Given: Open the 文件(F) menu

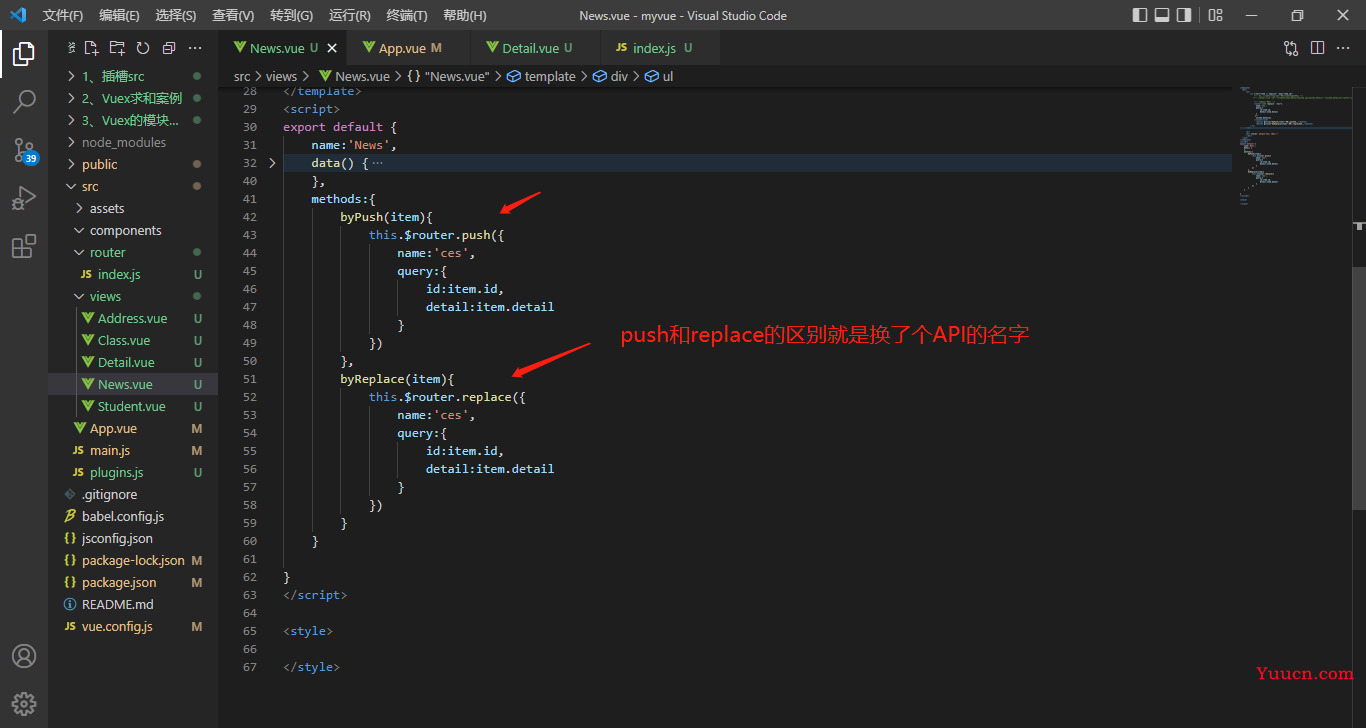Looking at the screenshot, I should click(63, 15).
